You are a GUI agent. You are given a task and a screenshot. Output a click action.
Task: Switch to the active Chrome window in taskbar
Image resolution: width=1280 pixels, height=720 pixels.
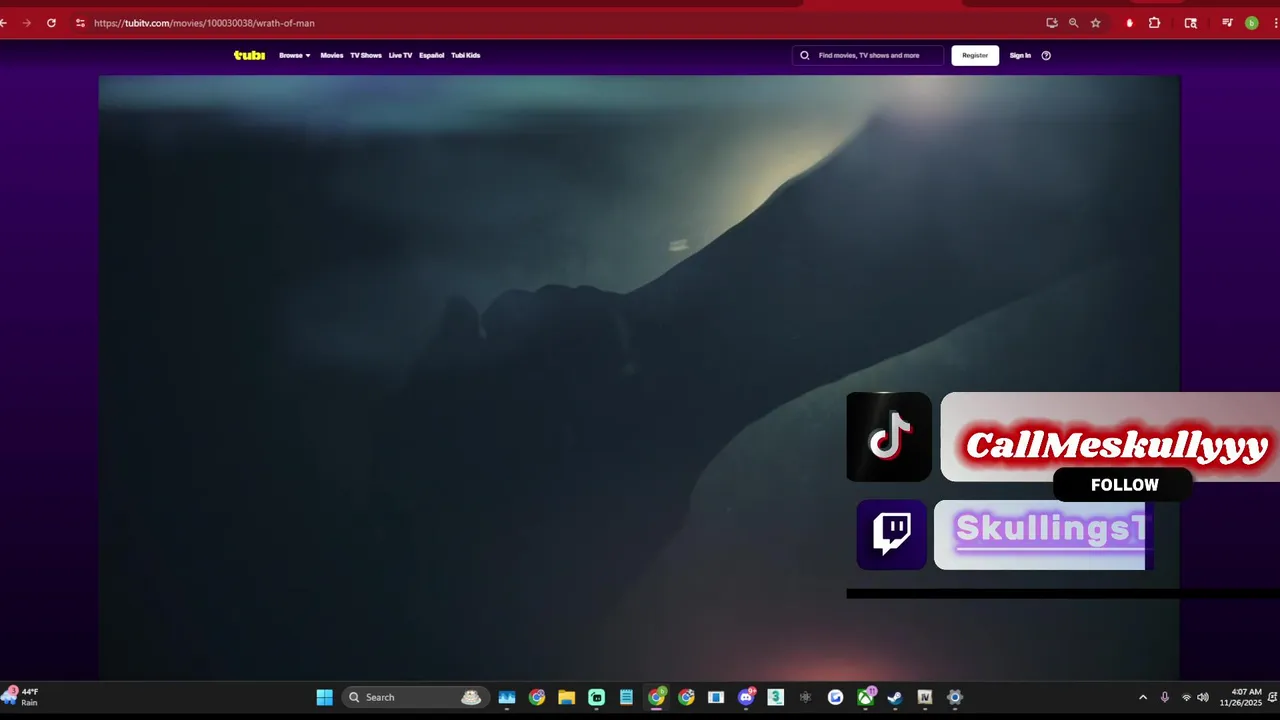(x=656, y=697)
